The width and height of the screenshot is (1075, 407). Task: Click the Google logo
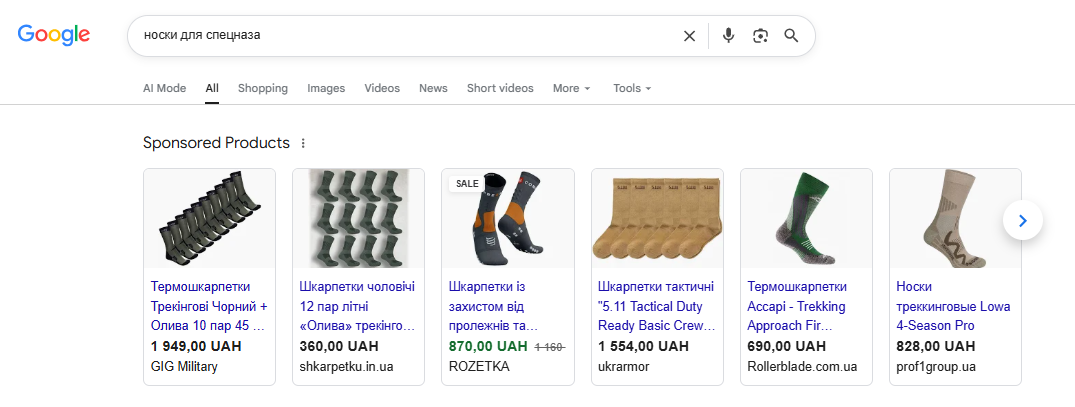pyautogui.click(x=53, y=34)
